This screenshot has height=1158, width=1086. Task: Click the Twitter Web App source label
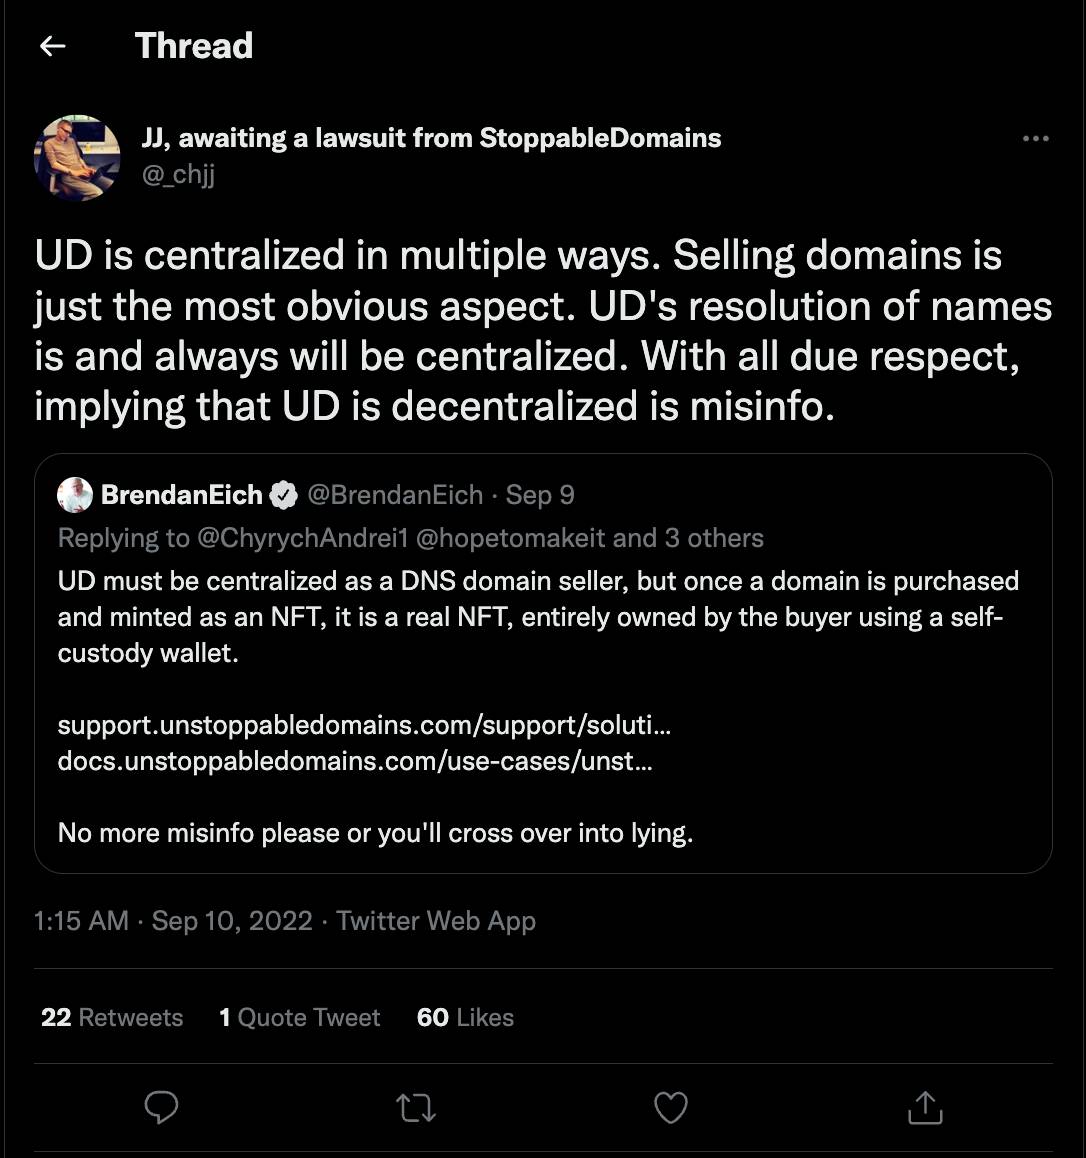[436, 920]
